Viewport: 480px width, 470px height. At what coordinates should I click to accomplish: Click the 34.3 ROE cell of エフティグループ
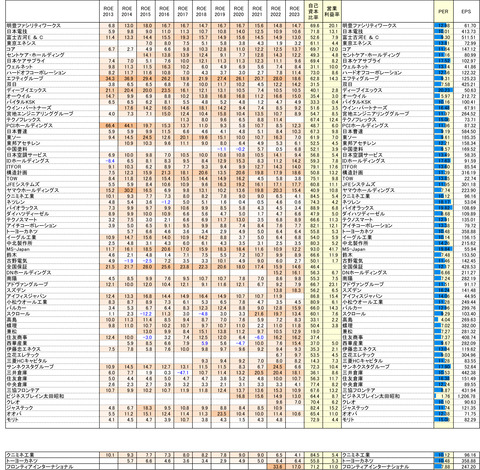click(x=108, y=79)
